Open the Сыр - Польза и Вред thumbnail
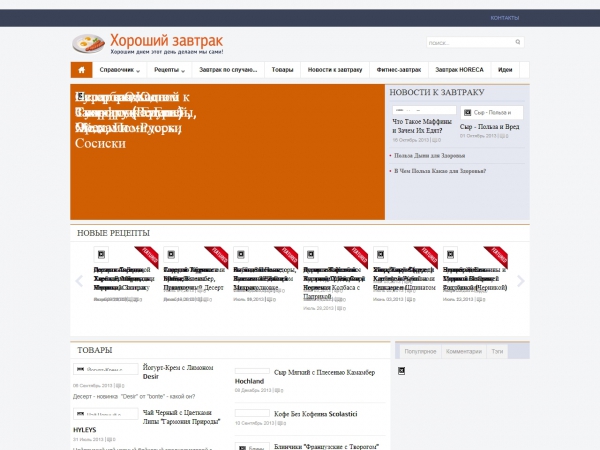 pyautogui.click(x=492, y=112)
